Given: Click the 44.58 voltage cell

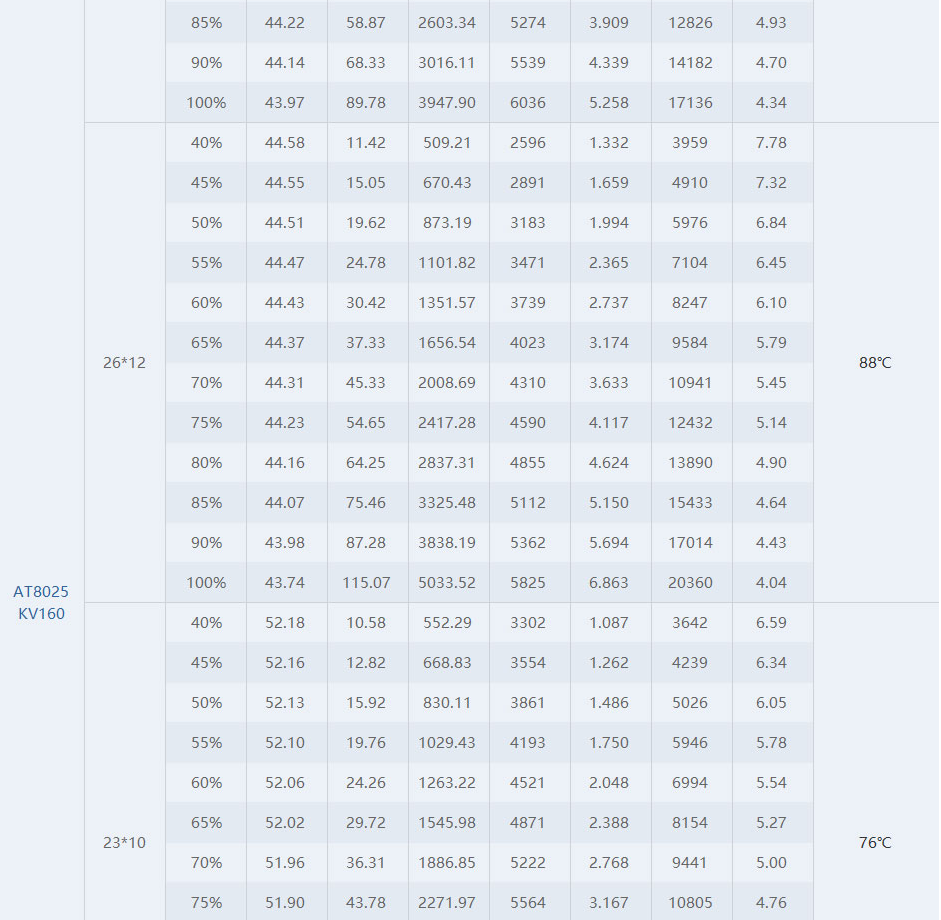Looking at the screenshot, I should coord(285,143).
